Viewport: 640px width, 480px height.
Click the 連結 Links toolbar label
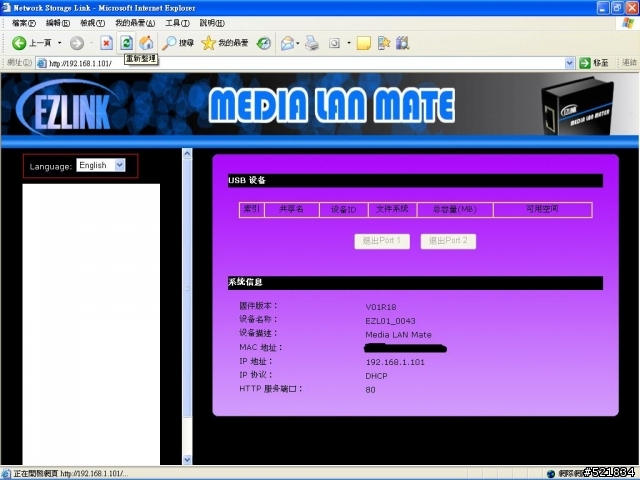click(629, 63)
